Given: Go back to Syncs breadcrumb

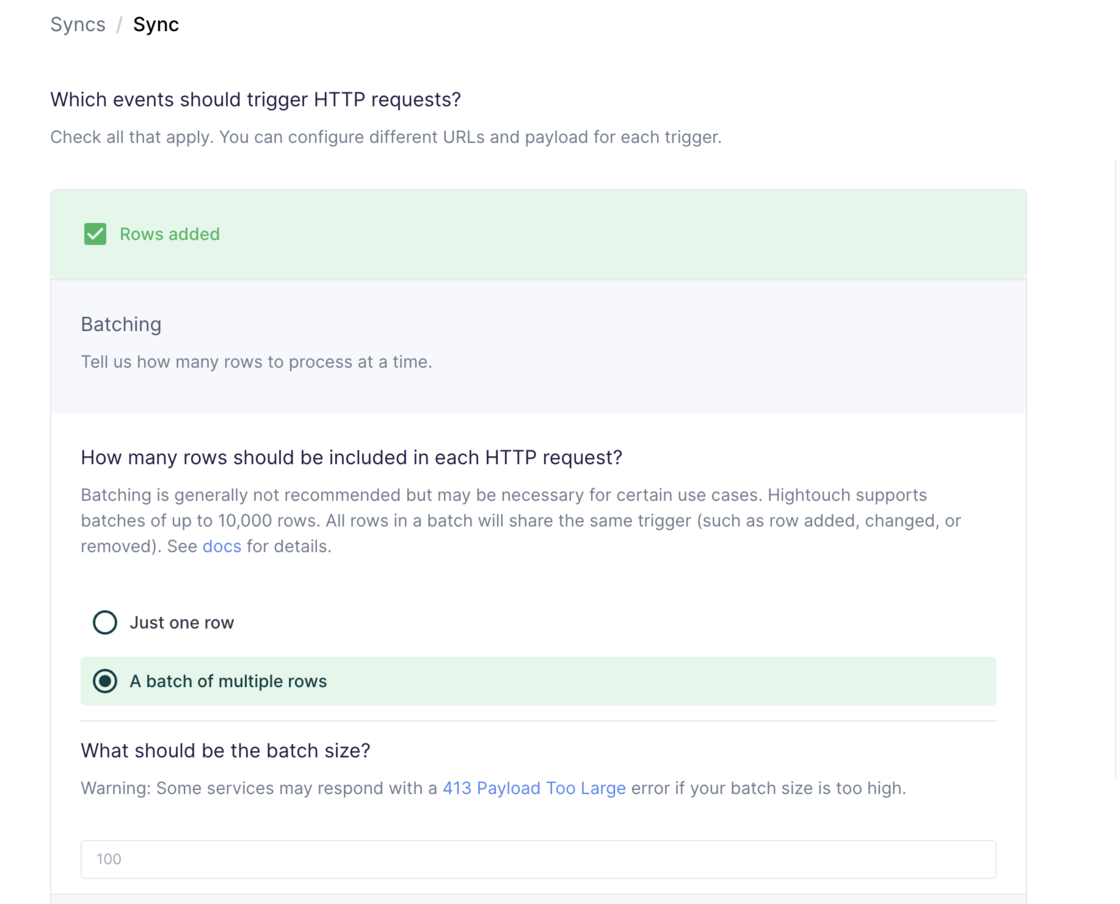Looking at the screenshot, I should (77, 25).
